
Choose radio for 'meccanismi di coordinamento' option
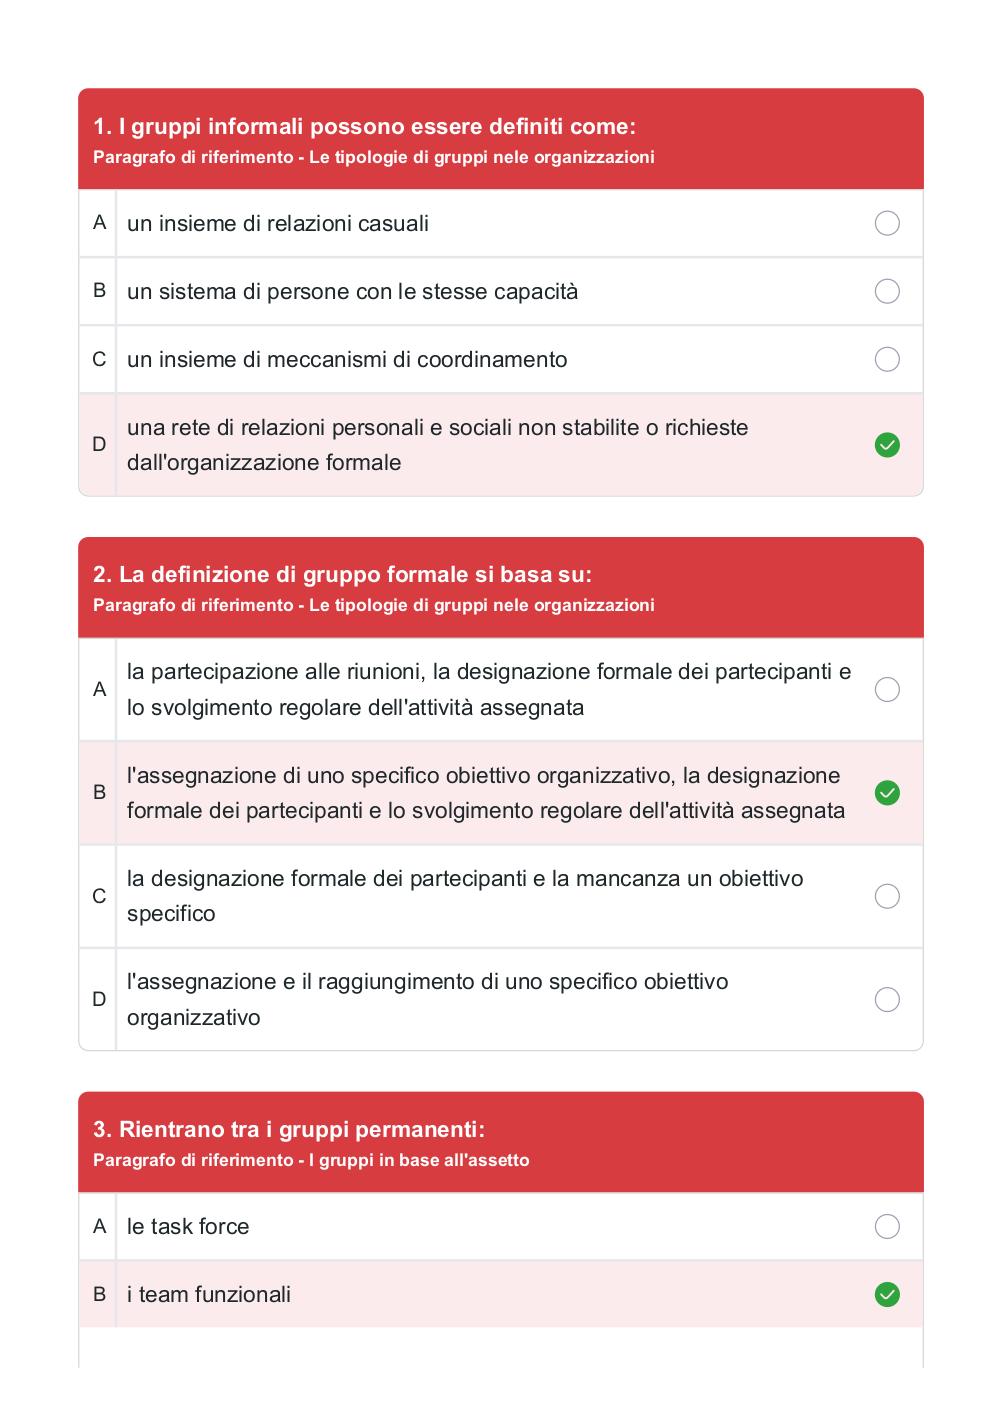pyautogui.click(x=887, y=359)
